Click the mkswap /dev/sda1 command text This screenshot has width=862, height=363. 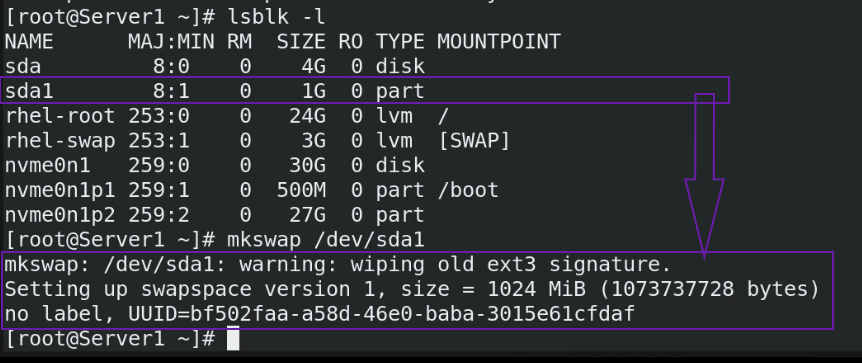[x=326, y=239]
